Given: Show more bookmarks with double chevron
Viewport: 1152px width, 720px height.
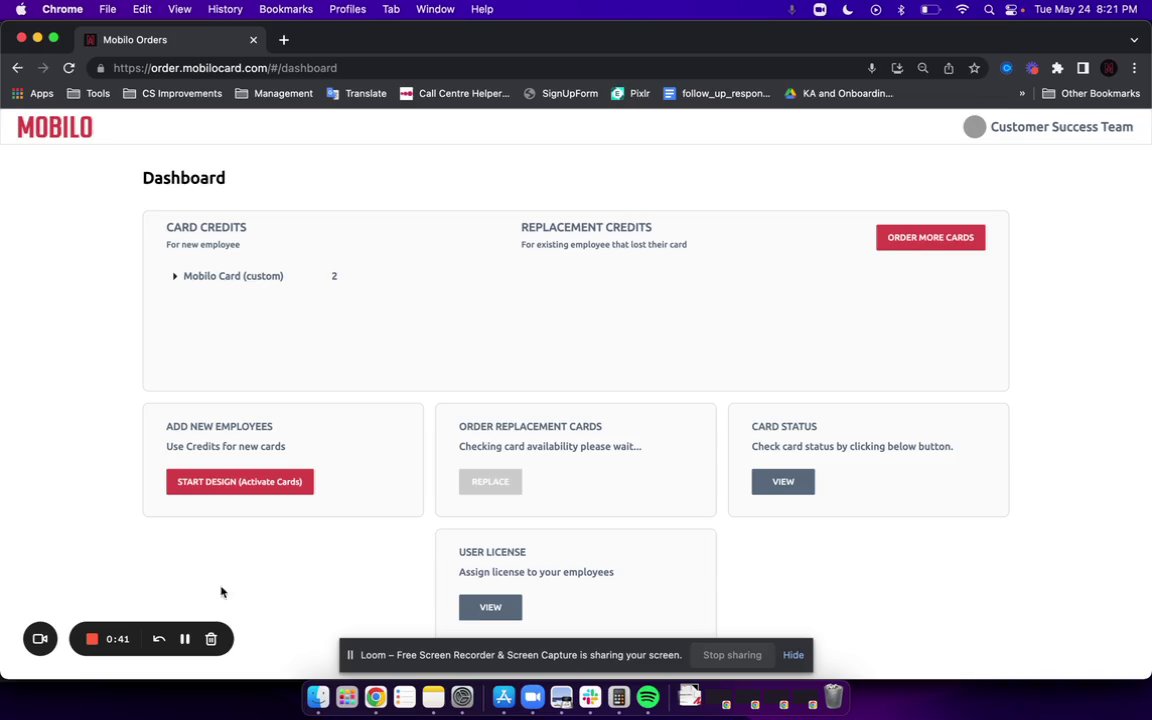Looking at the screenshot, I should pos(1021,93).
